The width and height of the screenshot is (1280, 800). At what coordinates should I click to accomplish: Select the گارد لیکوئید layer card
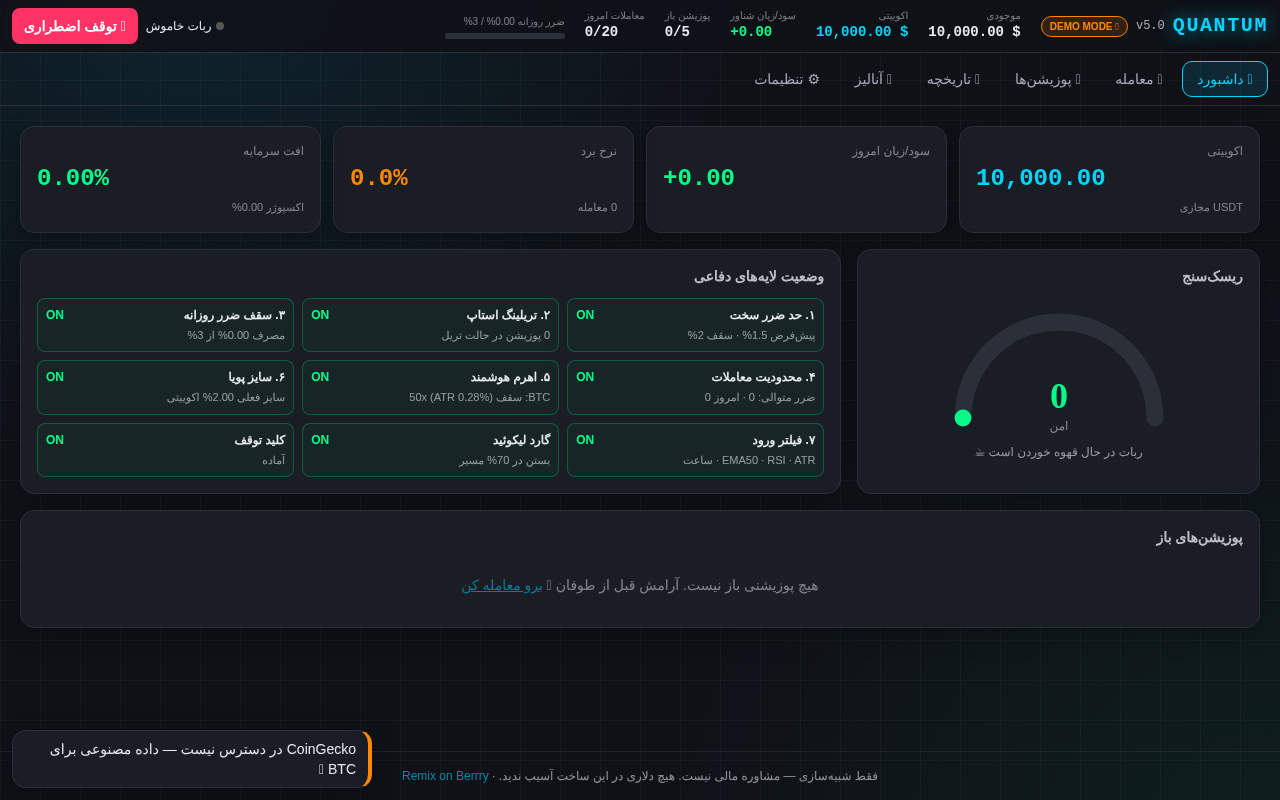point(430,450)
